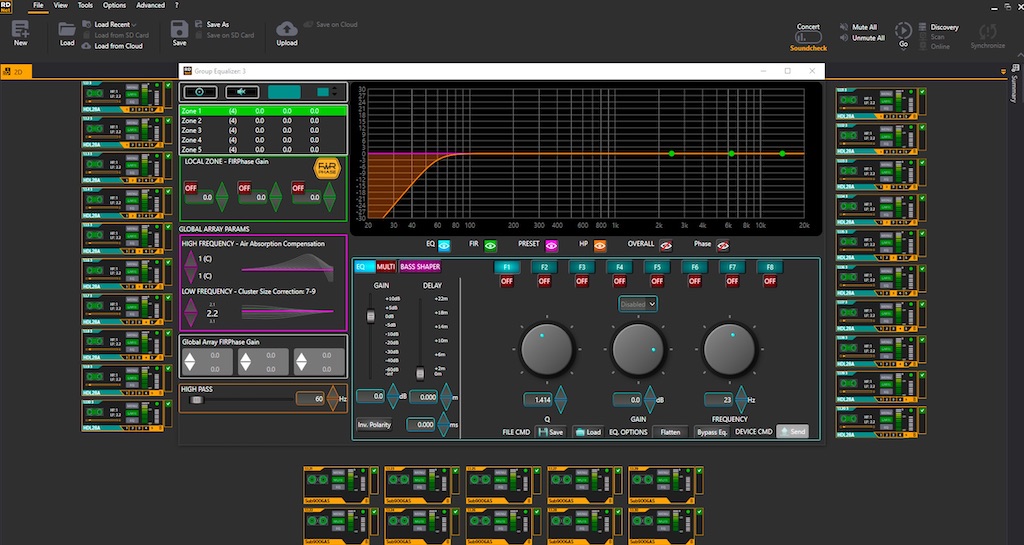1024x545 pixels.
Task: Toggle the Concert/Soundcheck switch
Action: tap(808, 37)
